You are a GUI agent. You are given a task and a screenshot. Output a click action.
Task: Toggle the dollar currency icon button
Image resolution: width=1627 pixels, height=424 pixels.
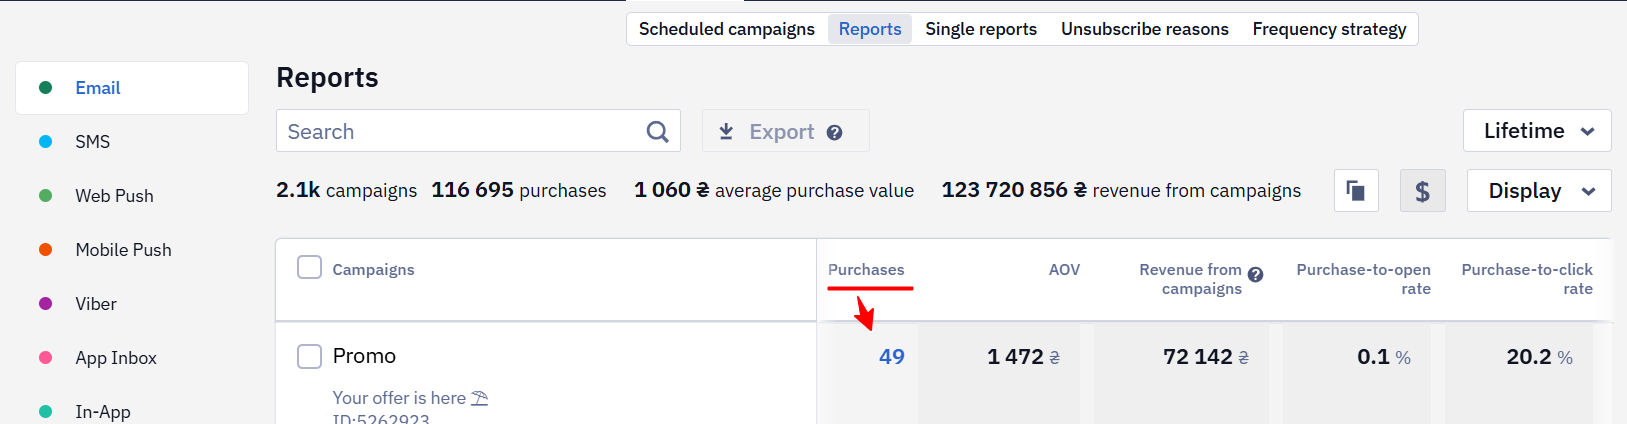1422,190
